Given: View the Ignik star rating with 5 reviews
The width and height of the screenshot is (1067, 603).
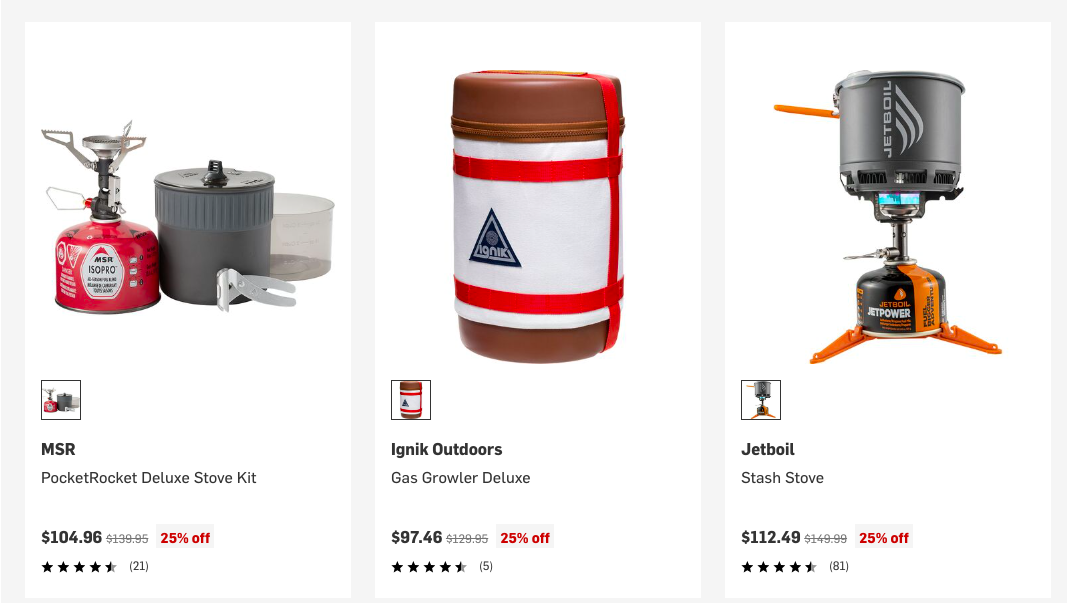Looking at the screenshot, I should tap(442, 566).
